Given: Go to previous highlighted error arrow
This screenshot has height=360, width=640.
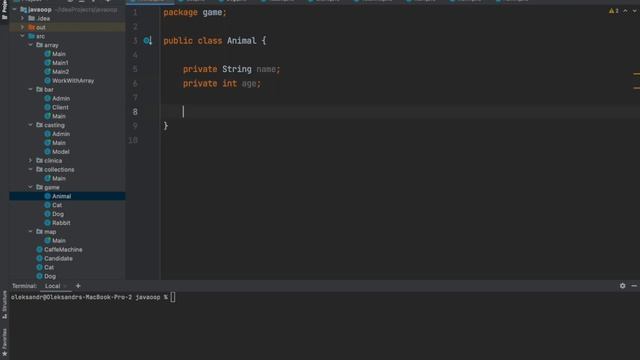Looking at the screenshot, I should point(625,11).
